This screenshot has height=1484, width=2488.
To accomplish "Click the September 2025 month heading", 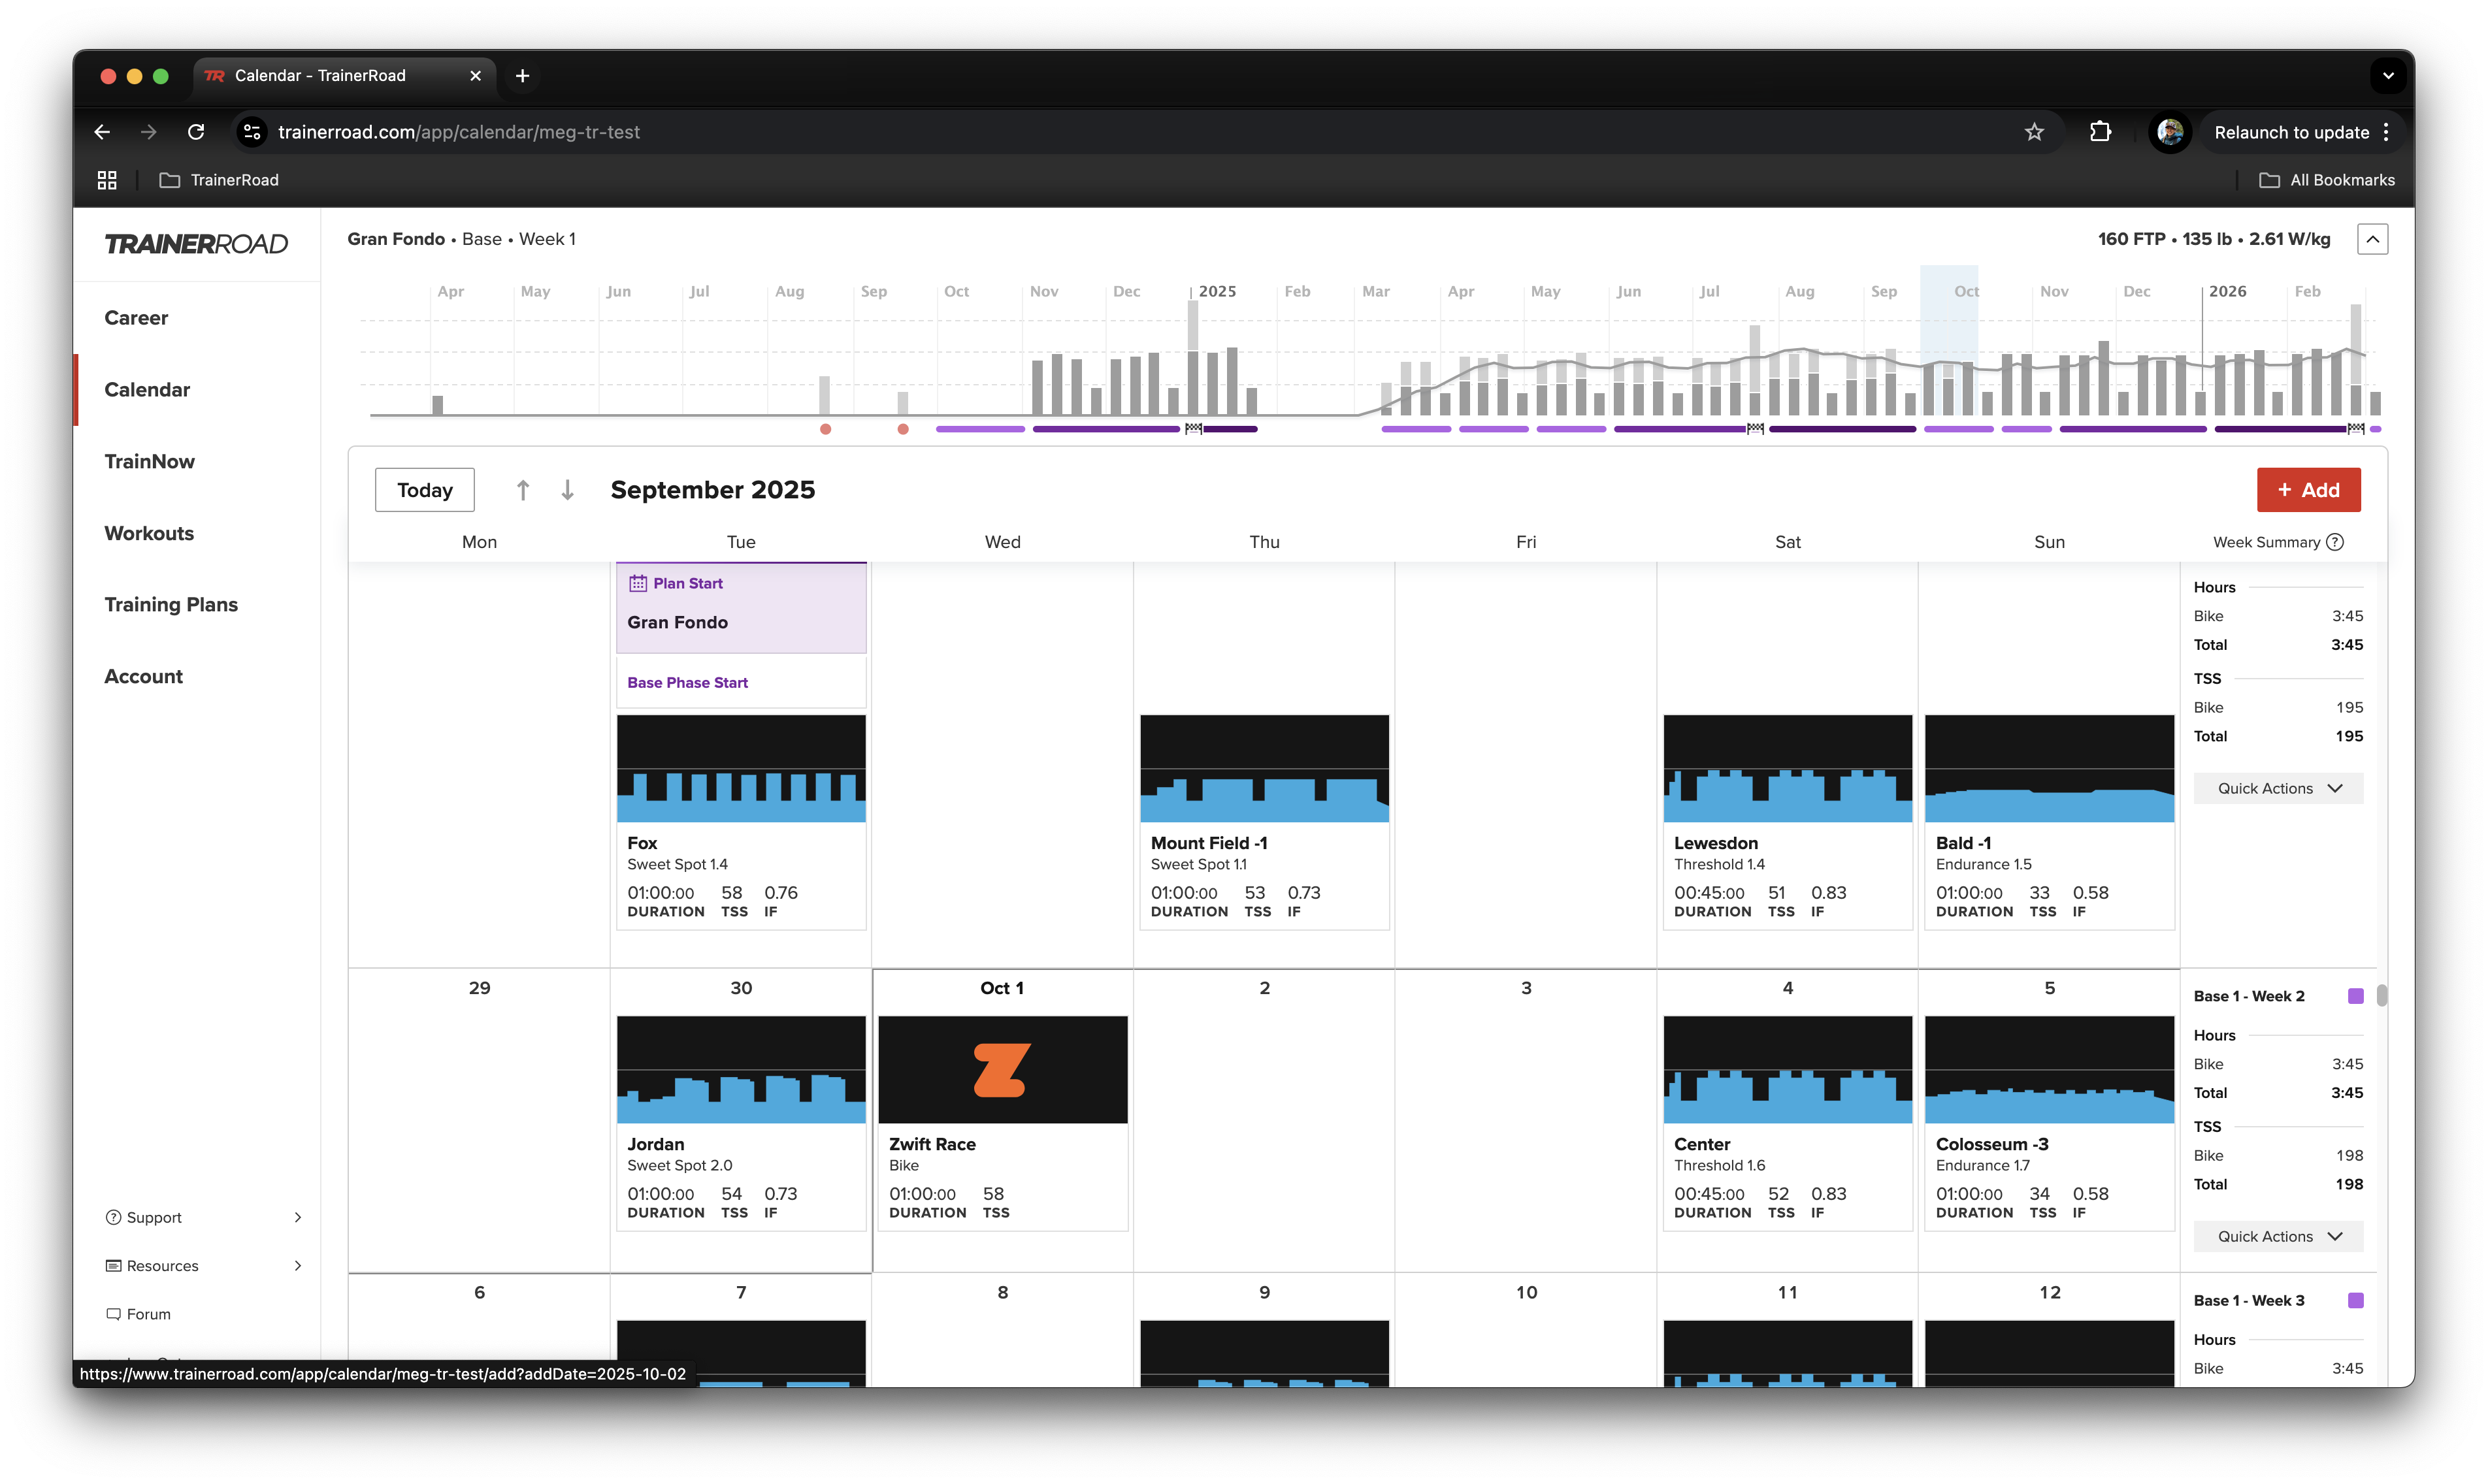I will [x=713, y=490].
